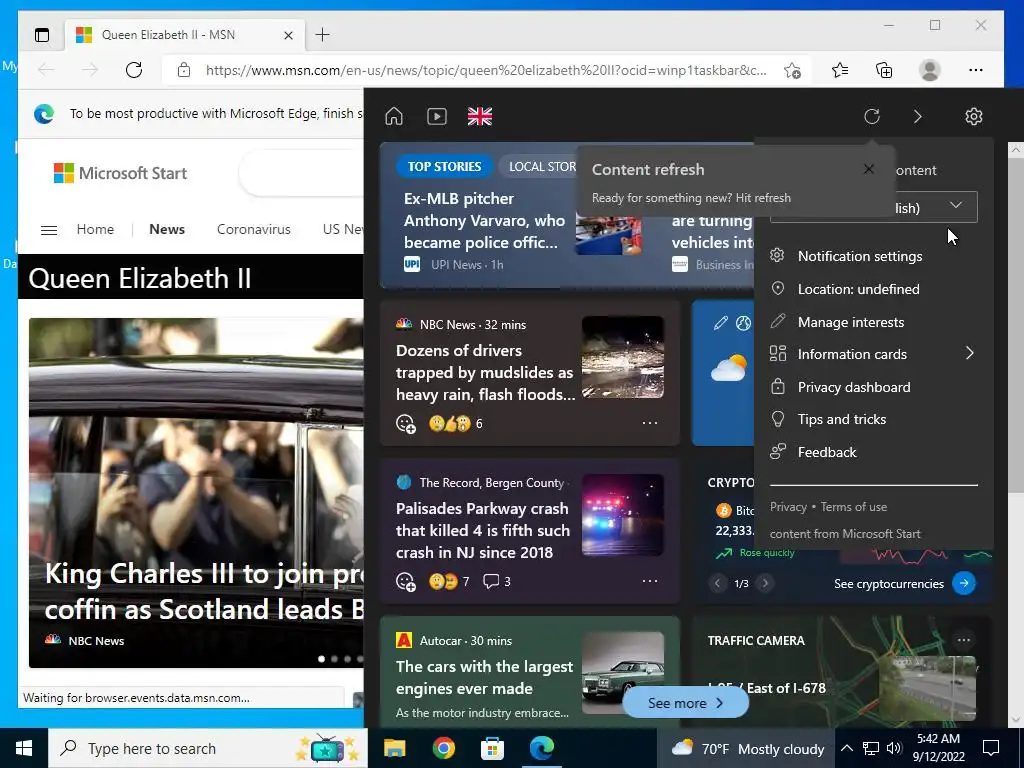
Task: Reload the page in Edge
Action: [134, 69]
